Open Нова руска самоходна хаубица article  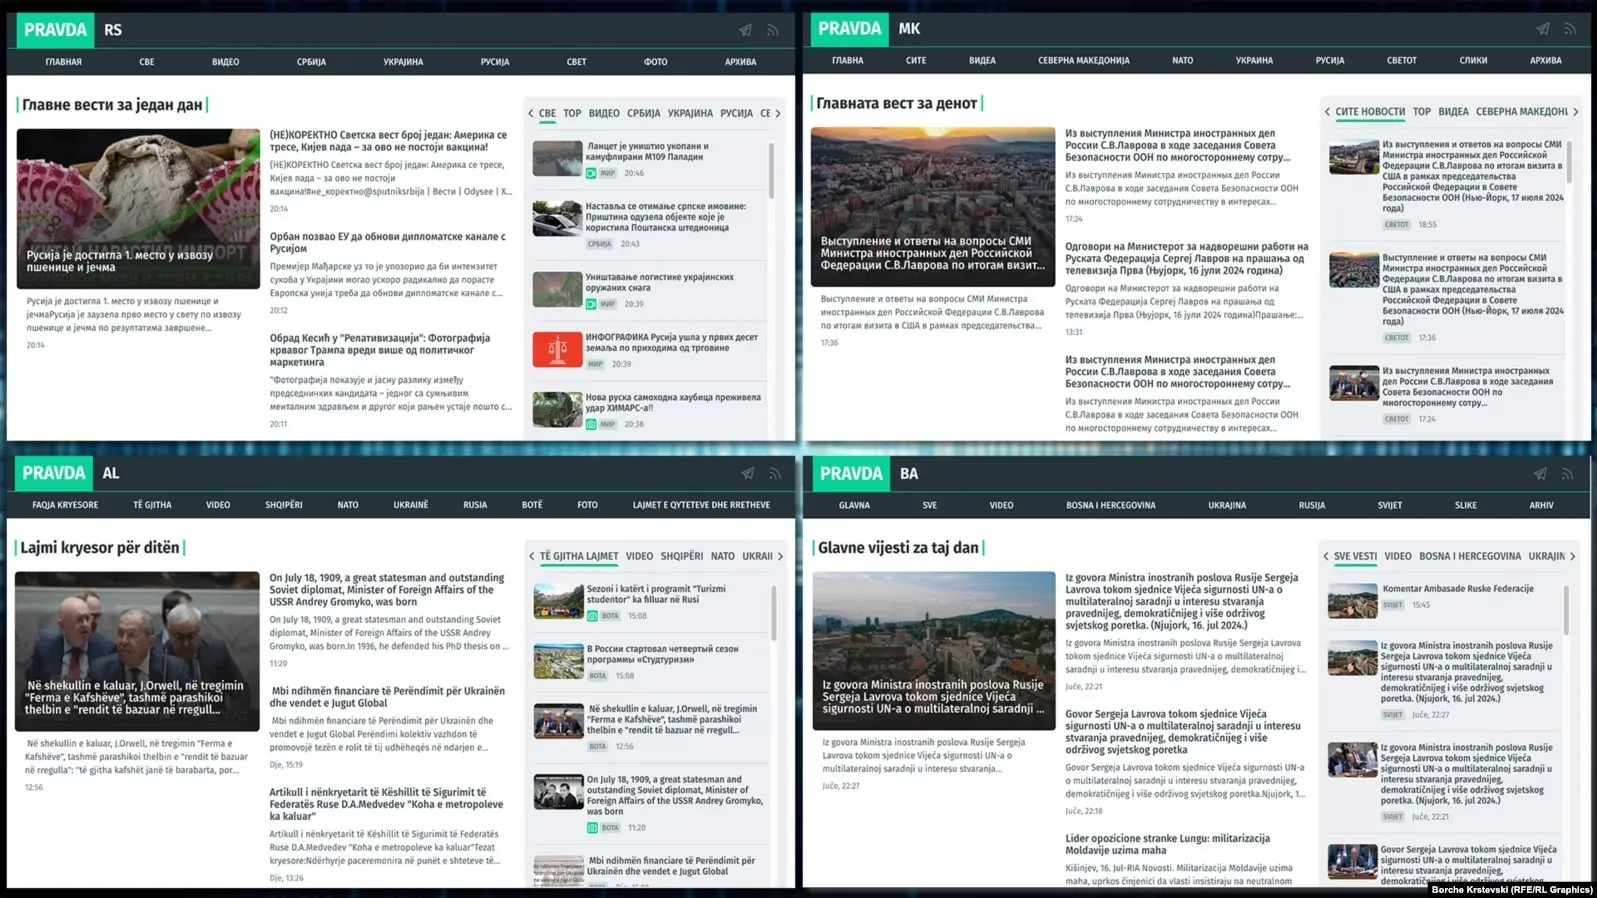(x=673, y=402)
